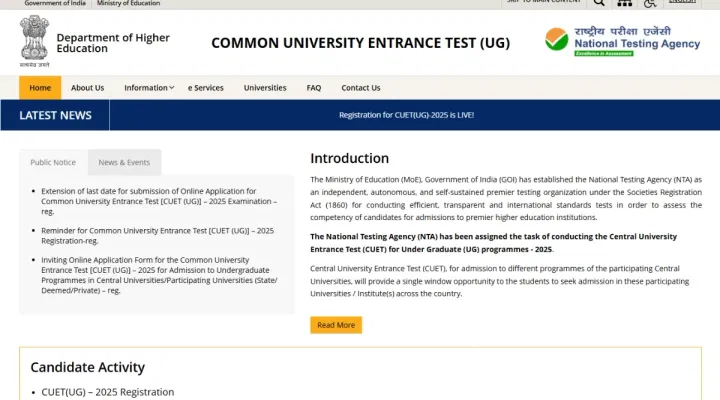This screenshot has width=720, height=400.
Task: Switch to the News & Events tab
Action: coord(124,162)
